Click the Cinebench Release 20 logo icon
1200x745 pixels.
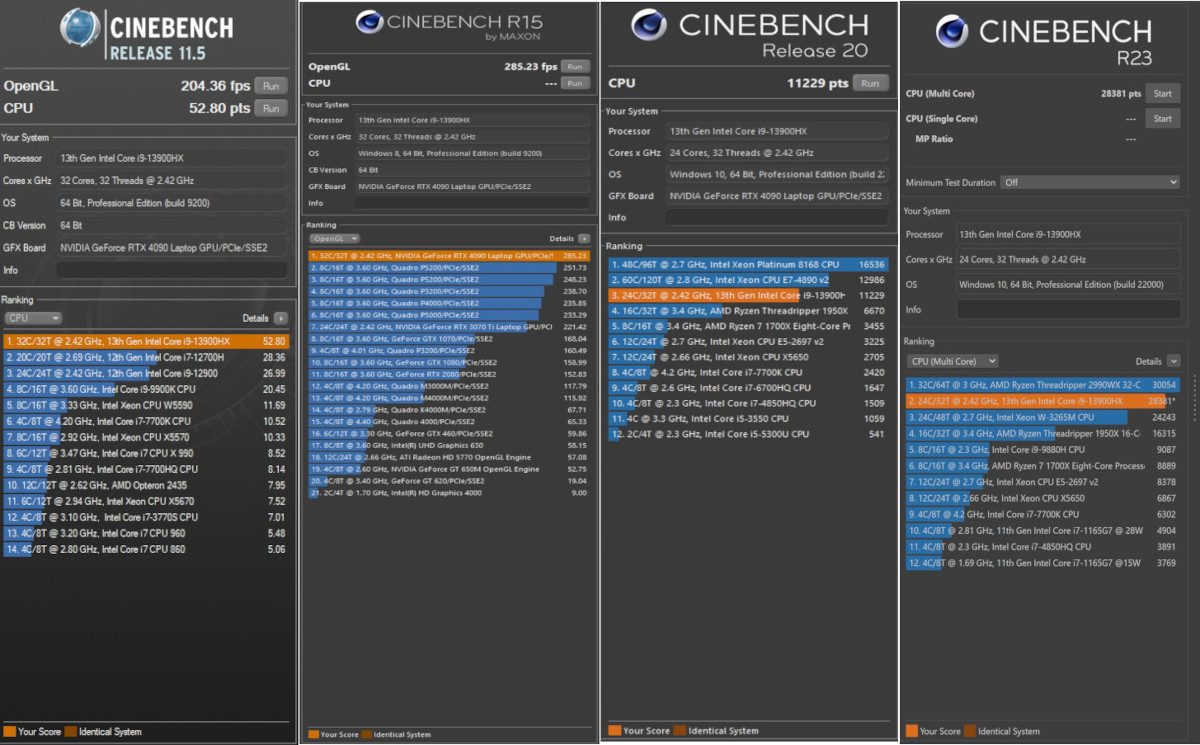click(649, 25)
